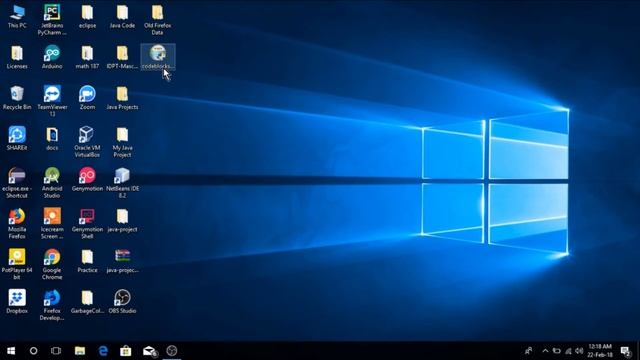Launch NetBeans IDE 8.2
The height and width of the screenshot is (360, 640).
122,183
